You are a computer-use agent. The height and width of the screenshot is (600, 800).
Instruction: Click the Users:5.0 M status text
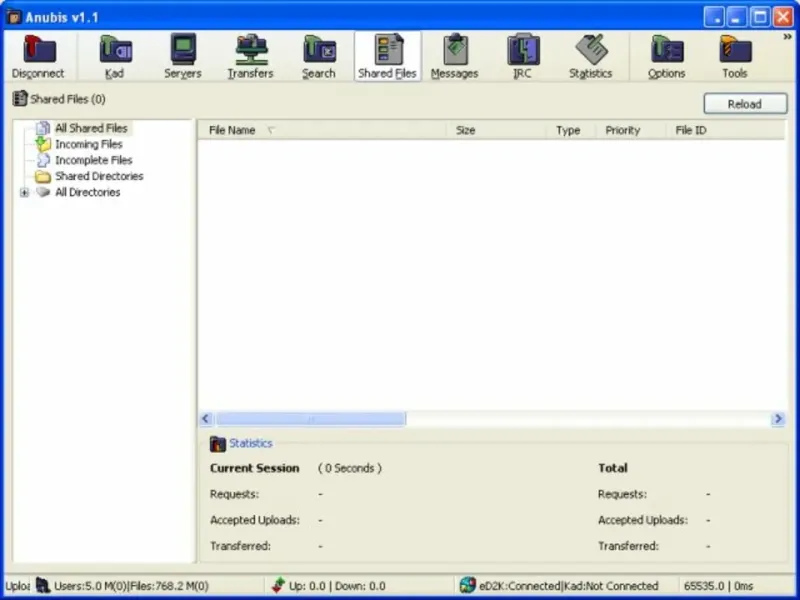131,586
